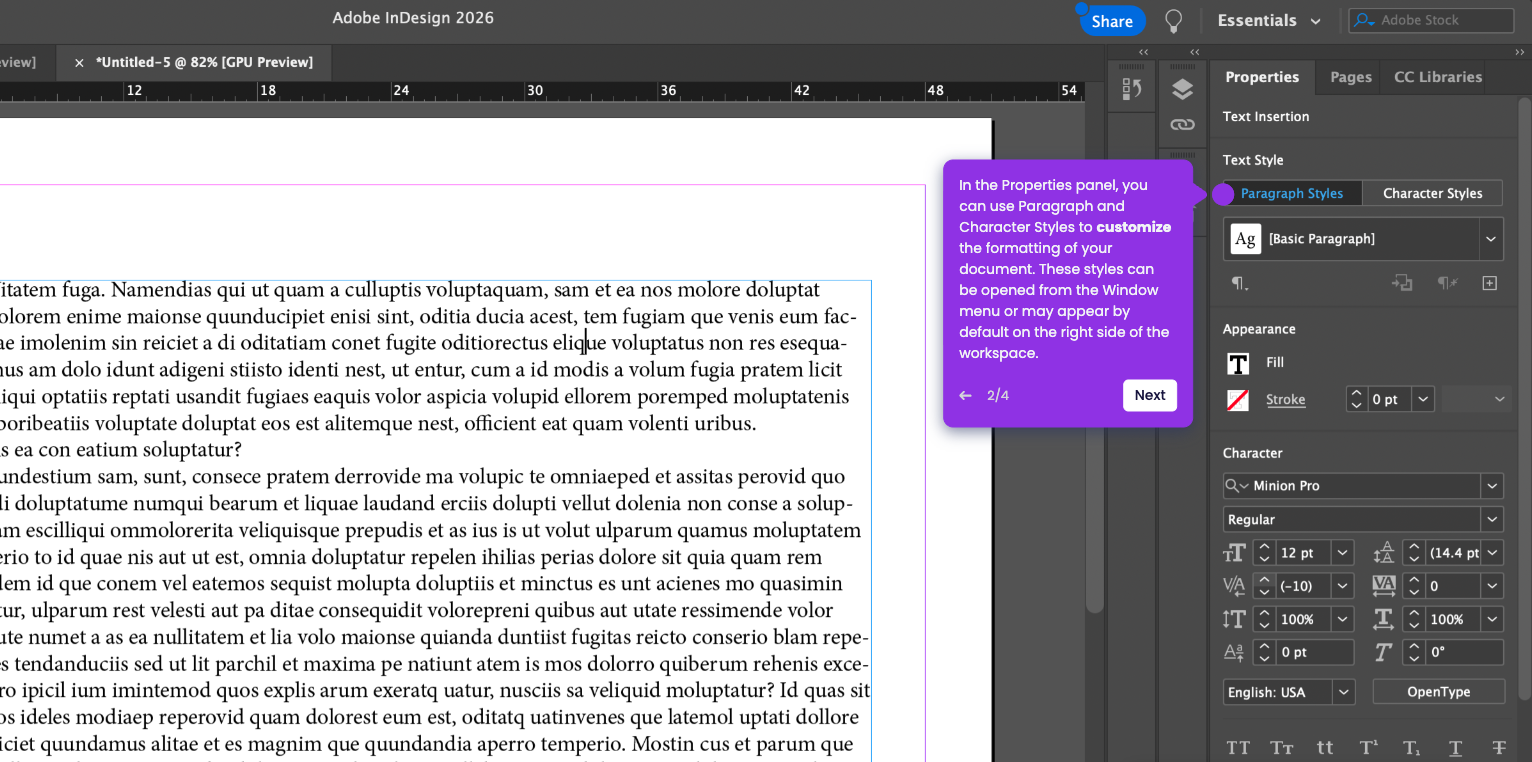This screenshot has width=1532, height=762.
Task: Open the kerning (-10) dropdown
Action: point(1342,586)
